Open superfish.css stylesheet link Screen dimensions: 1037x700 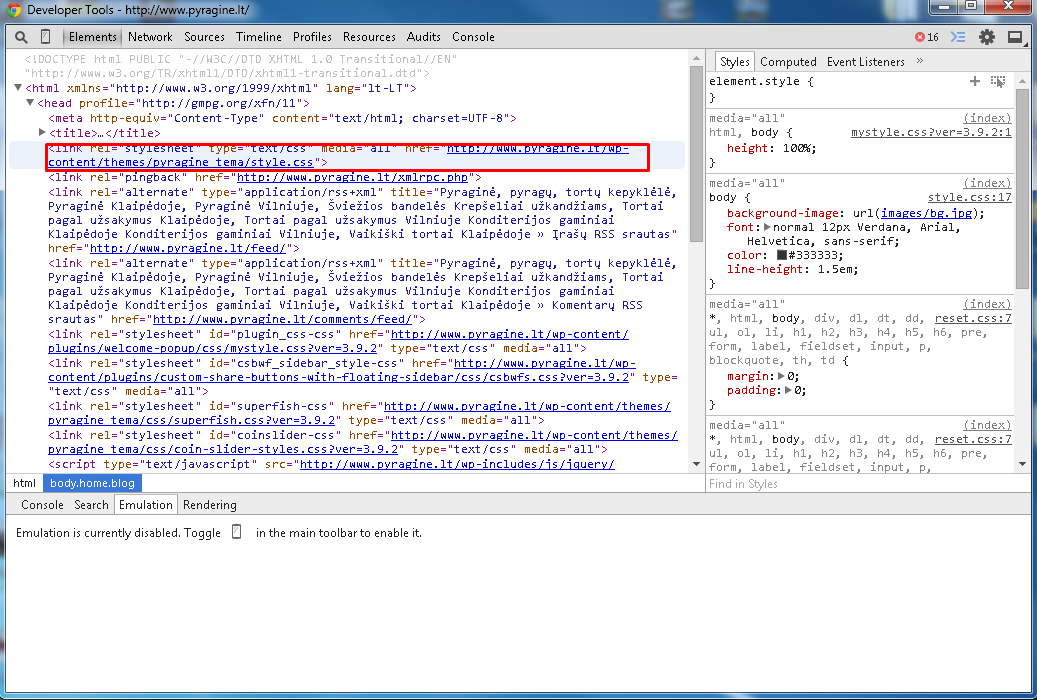pyautogui.click(x=359, y=414)
